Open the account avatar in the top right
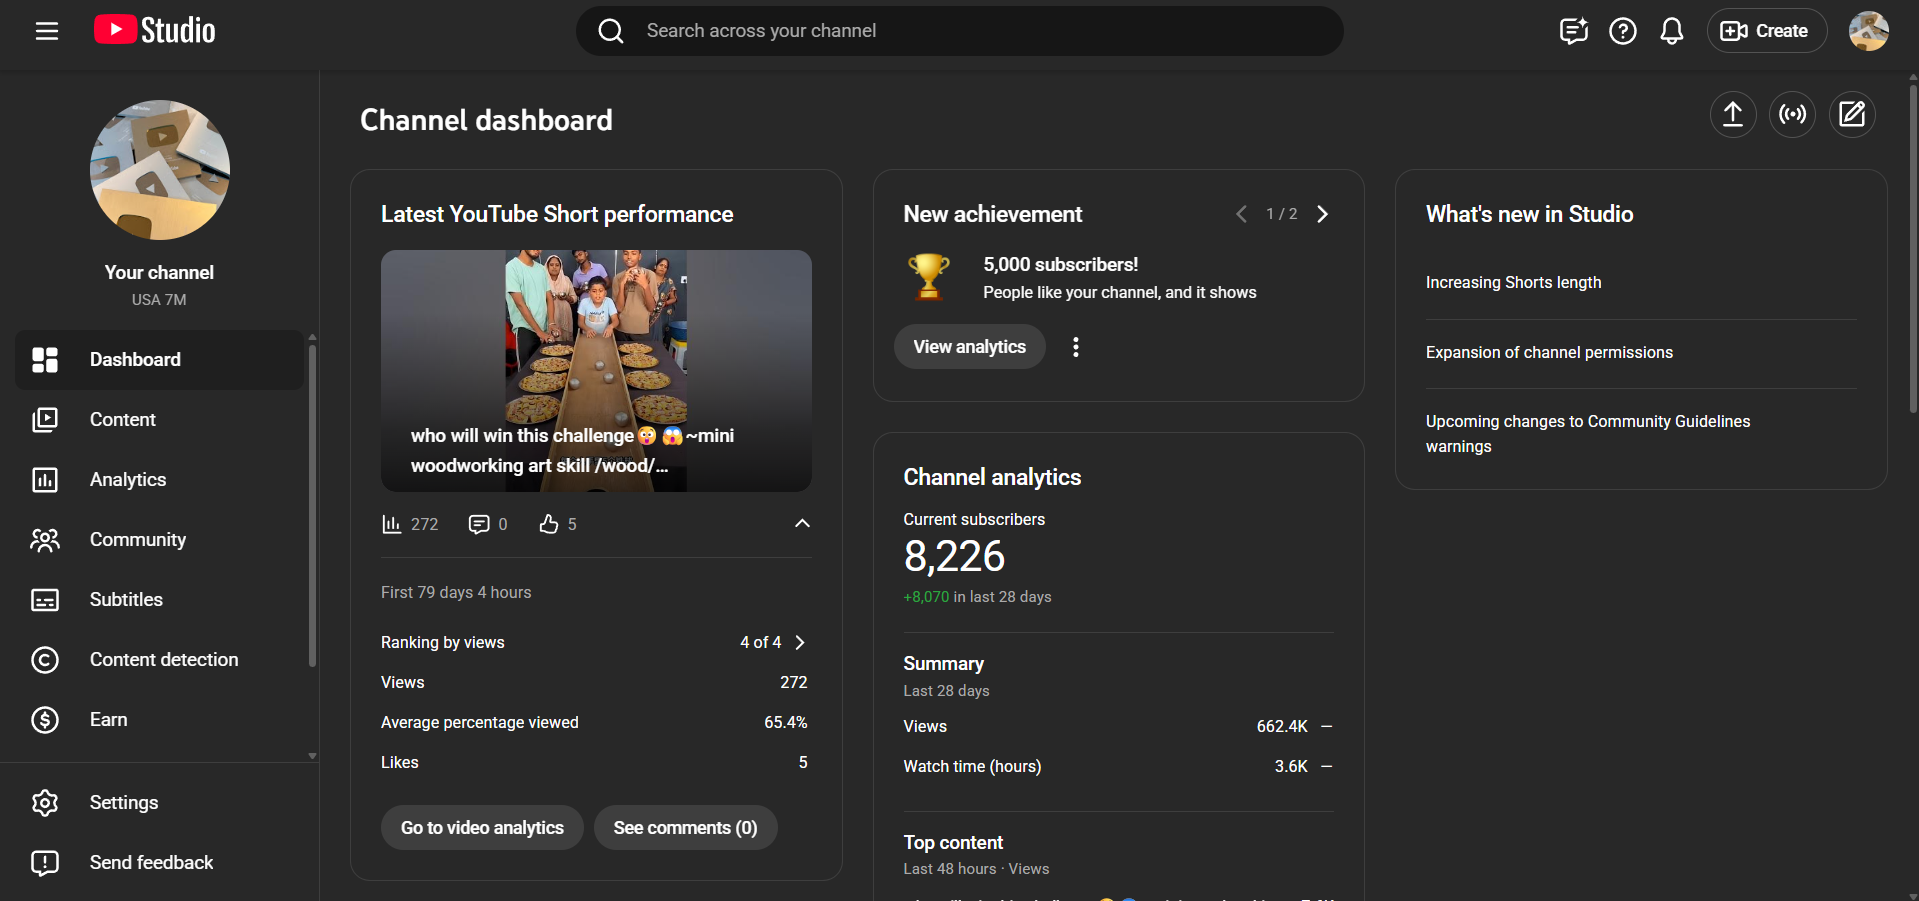Viewport: 1919px width, 901px height. [1868, 31]
